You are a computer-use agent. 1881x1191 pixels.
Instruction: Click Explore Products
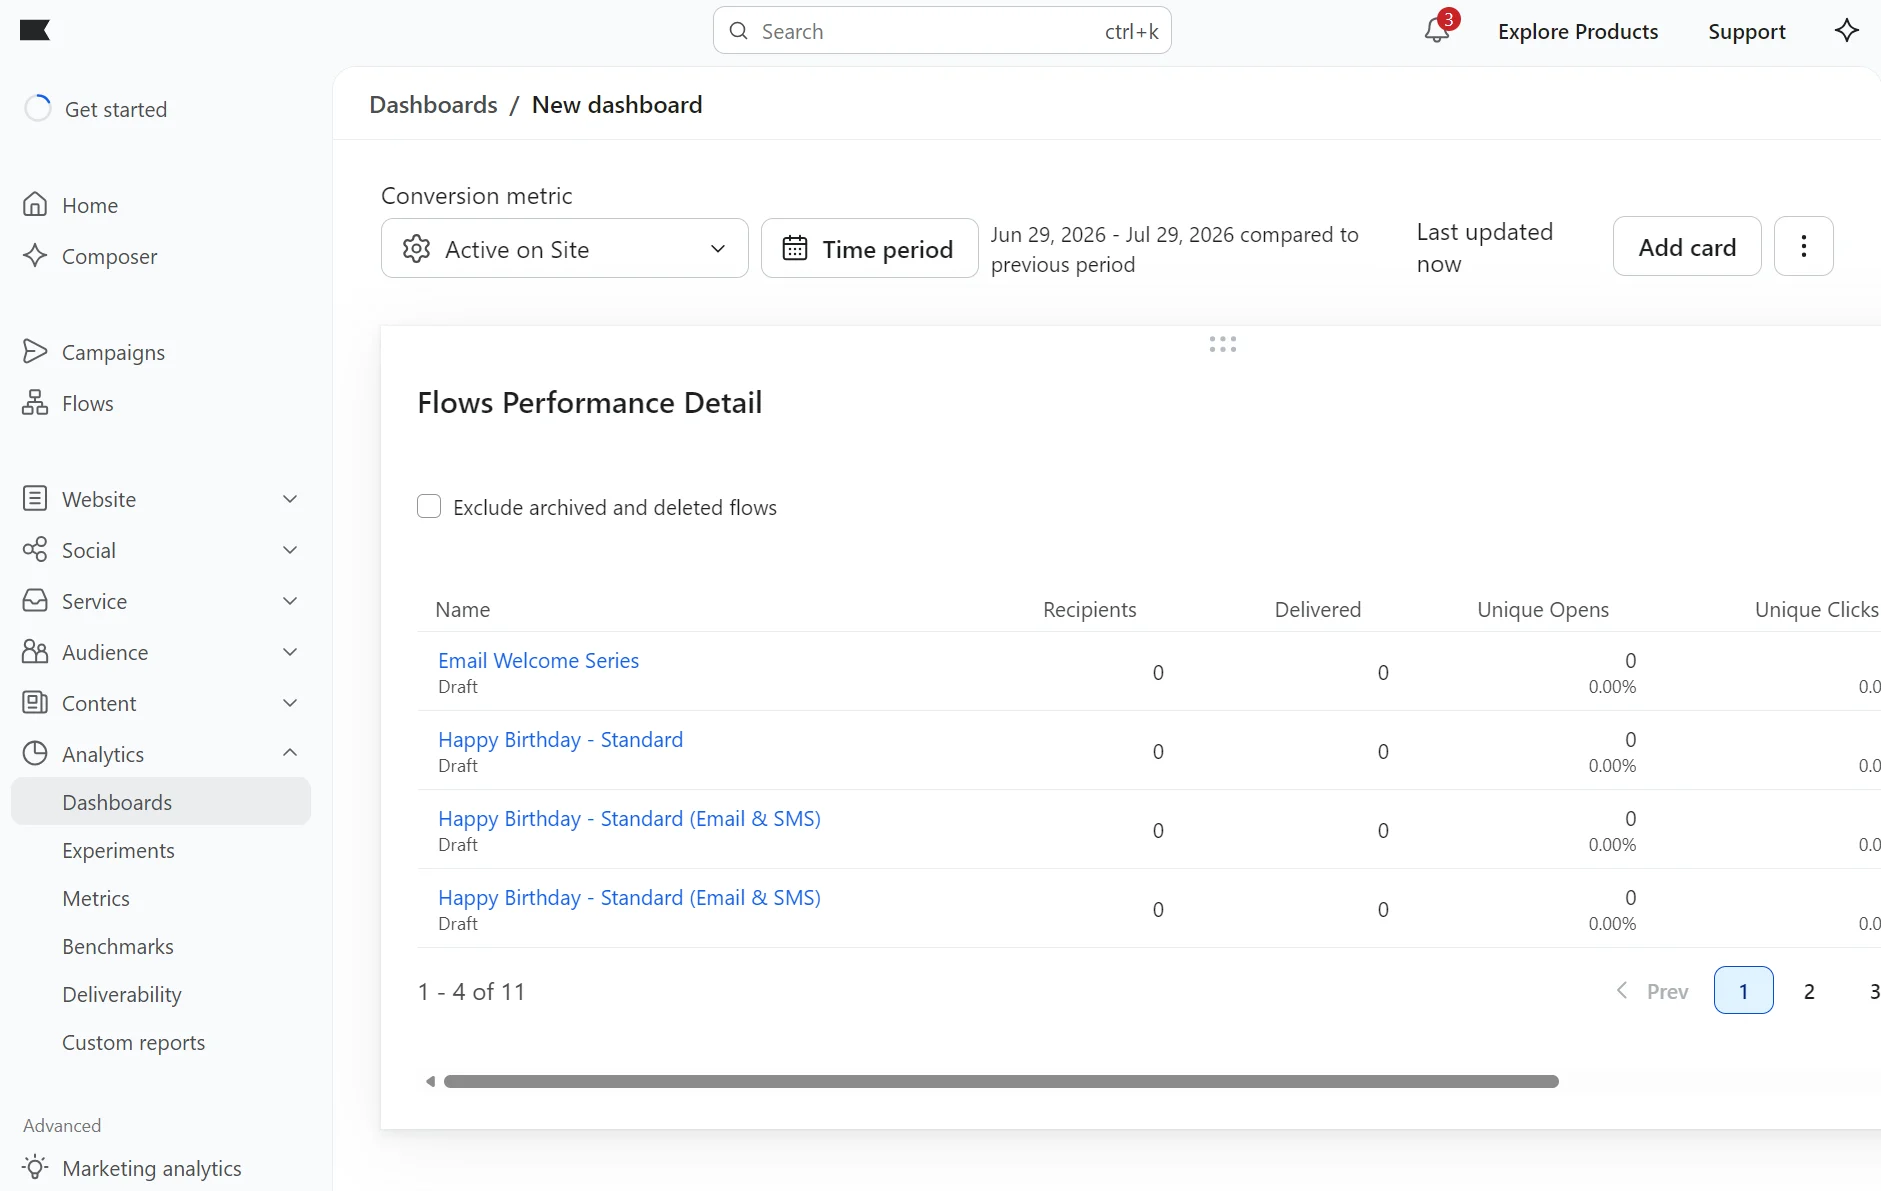(x=1577, y=31)
